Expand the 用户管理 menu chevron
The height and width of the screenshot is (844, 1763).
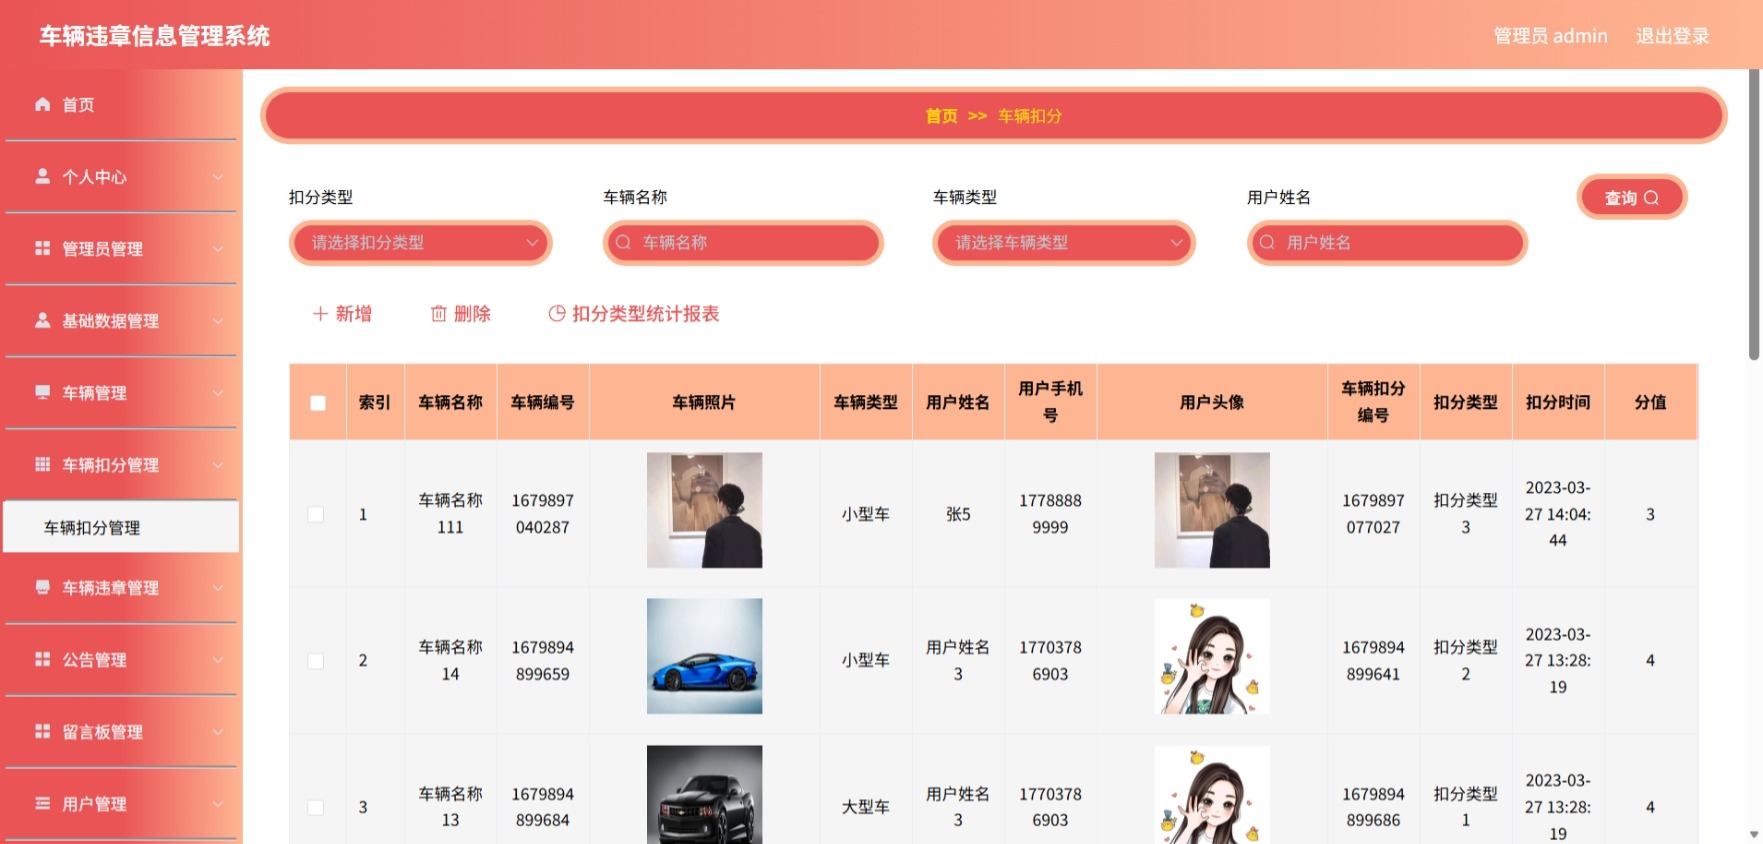pos(218,804)
